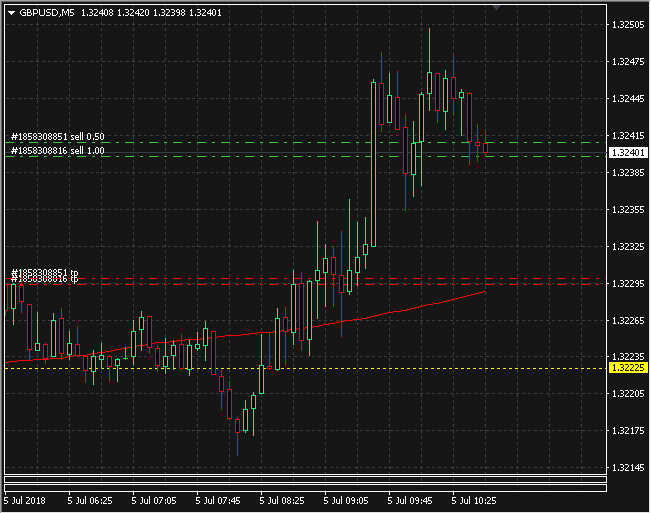This screenshot has width=651, height=513.
Task: Click the yellow price tag 1.32225
Action: tap(627, 368)
